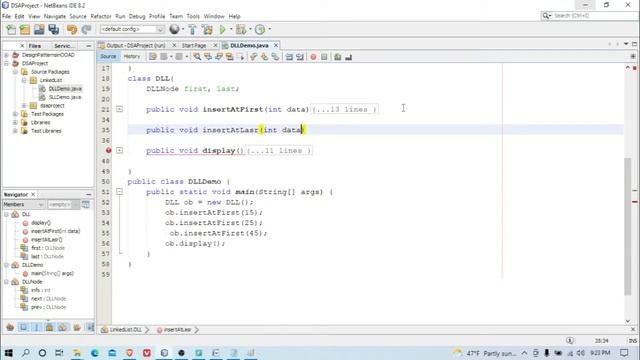The height and width of the screenshot is (360, 640).
Task: Open the Refactor menu
Action: [101, 16]
